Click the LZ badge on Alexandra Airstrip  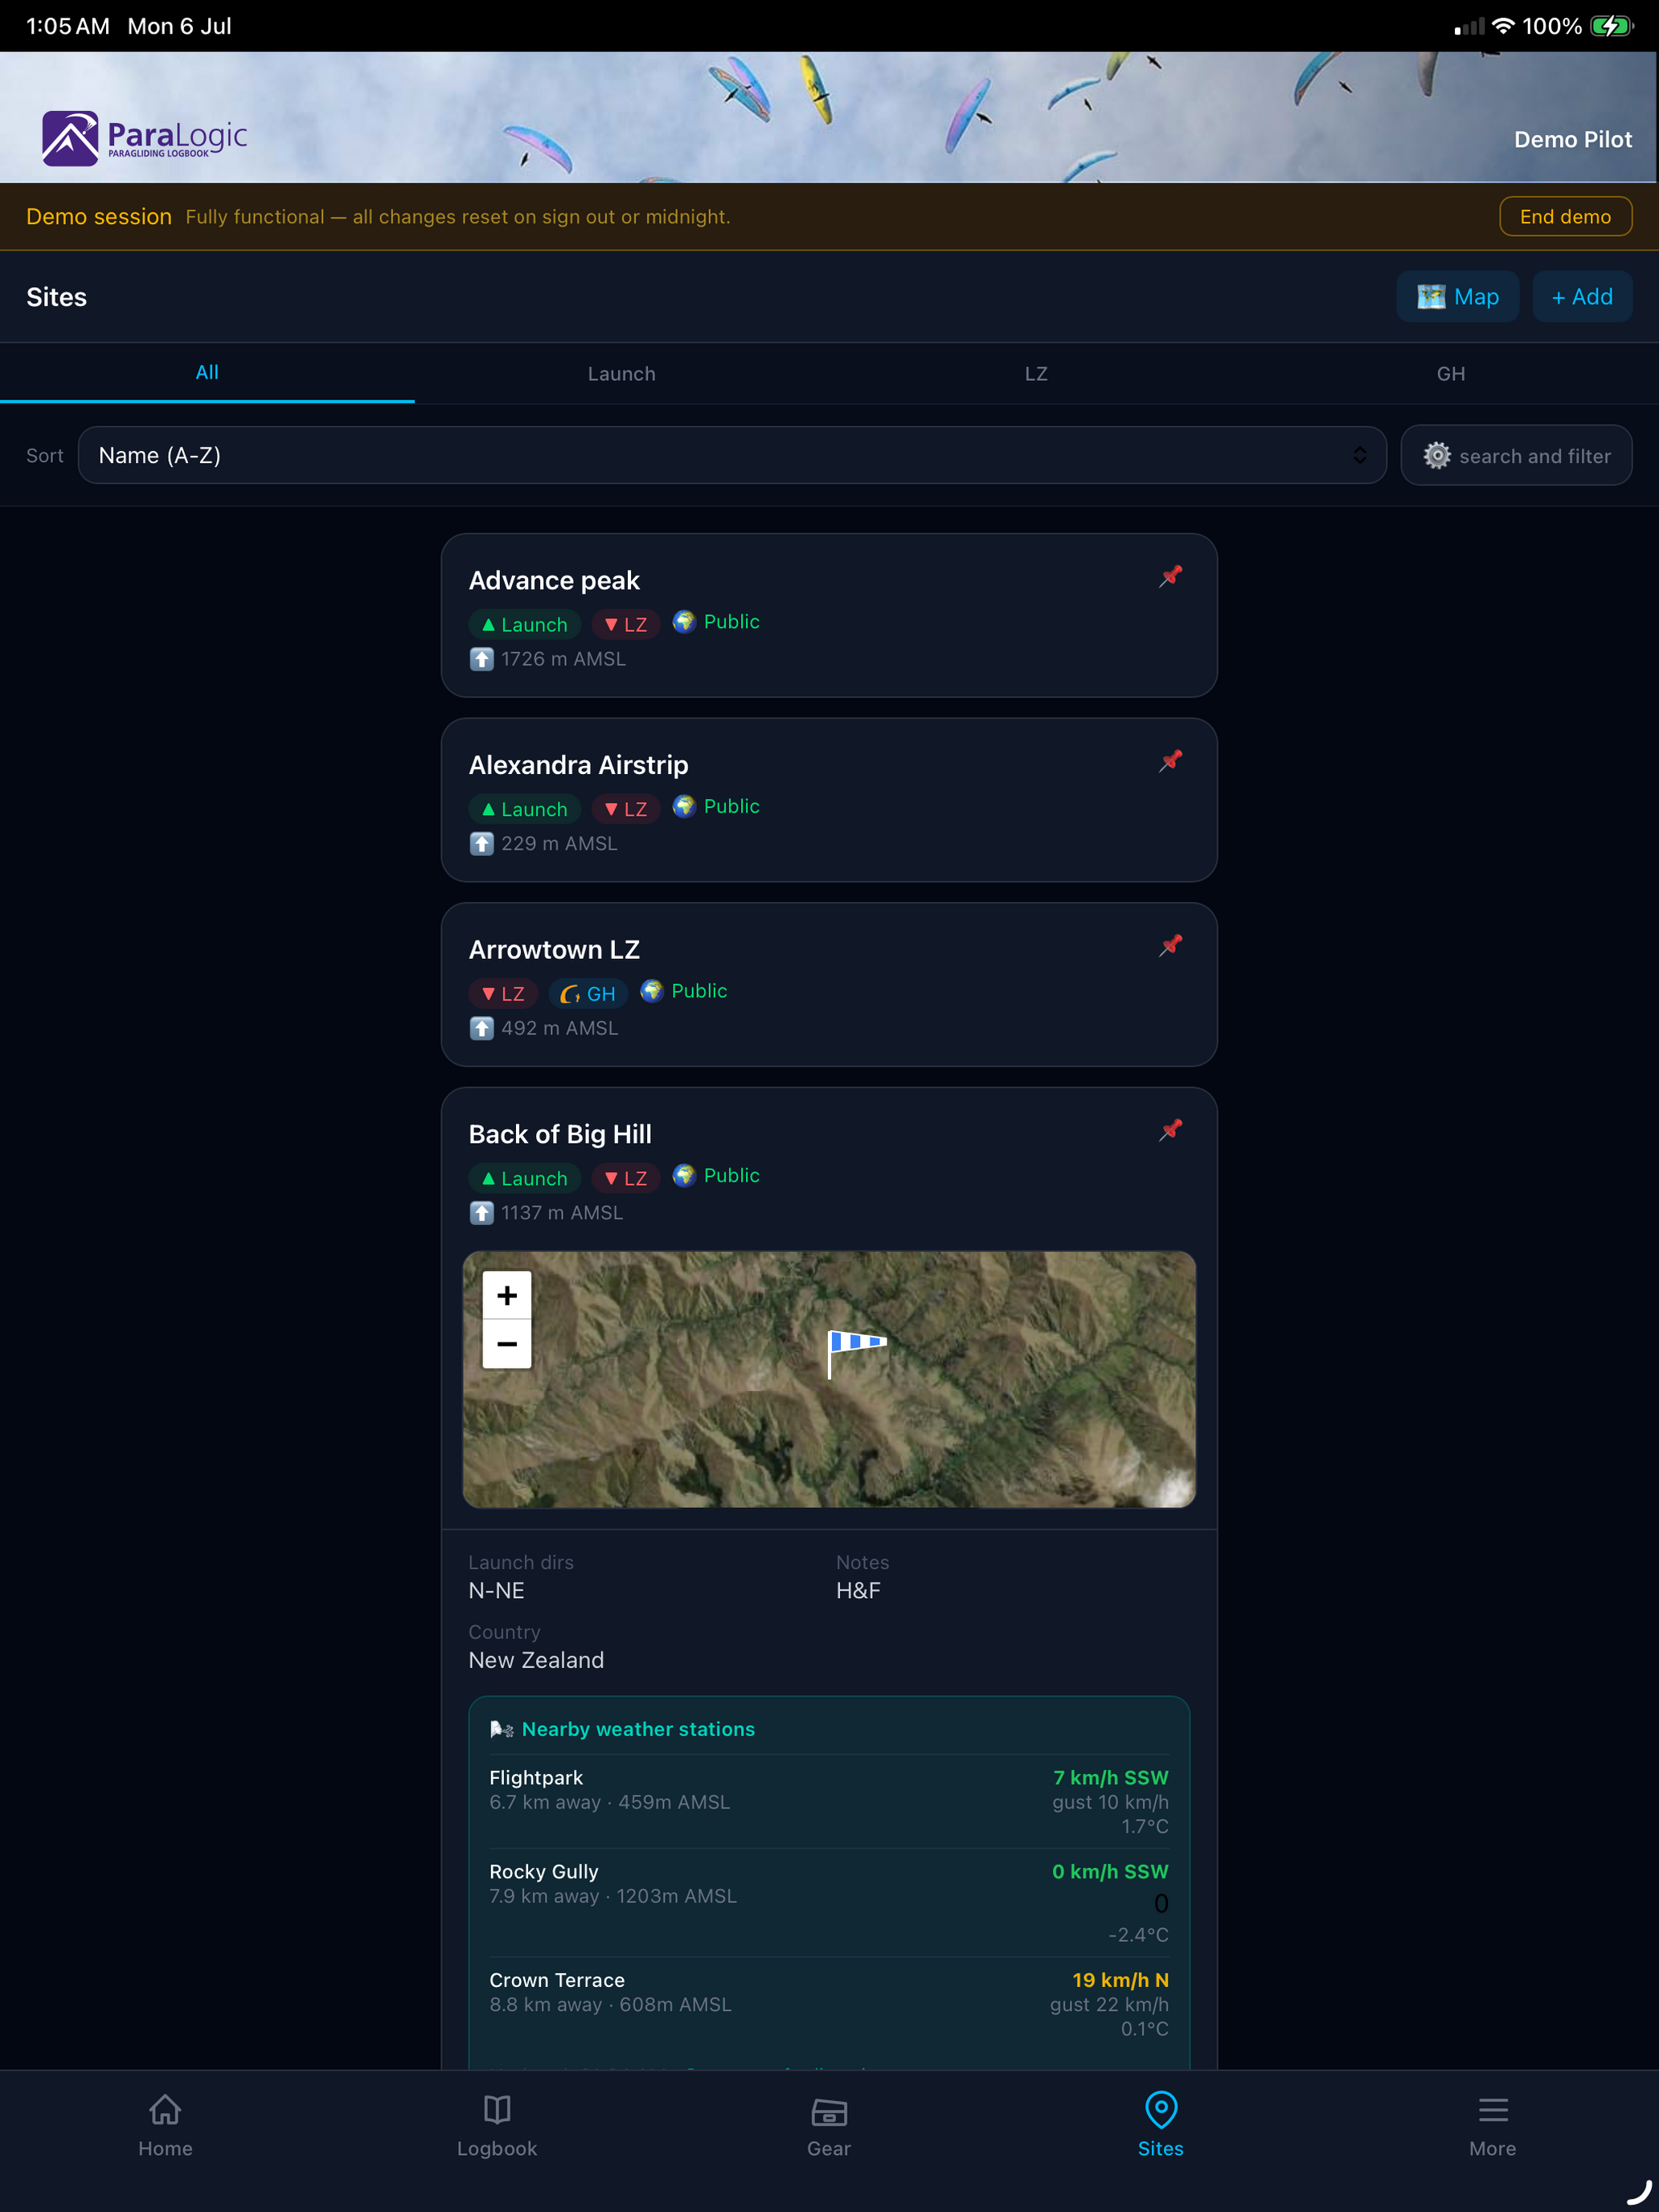[626, 809]
